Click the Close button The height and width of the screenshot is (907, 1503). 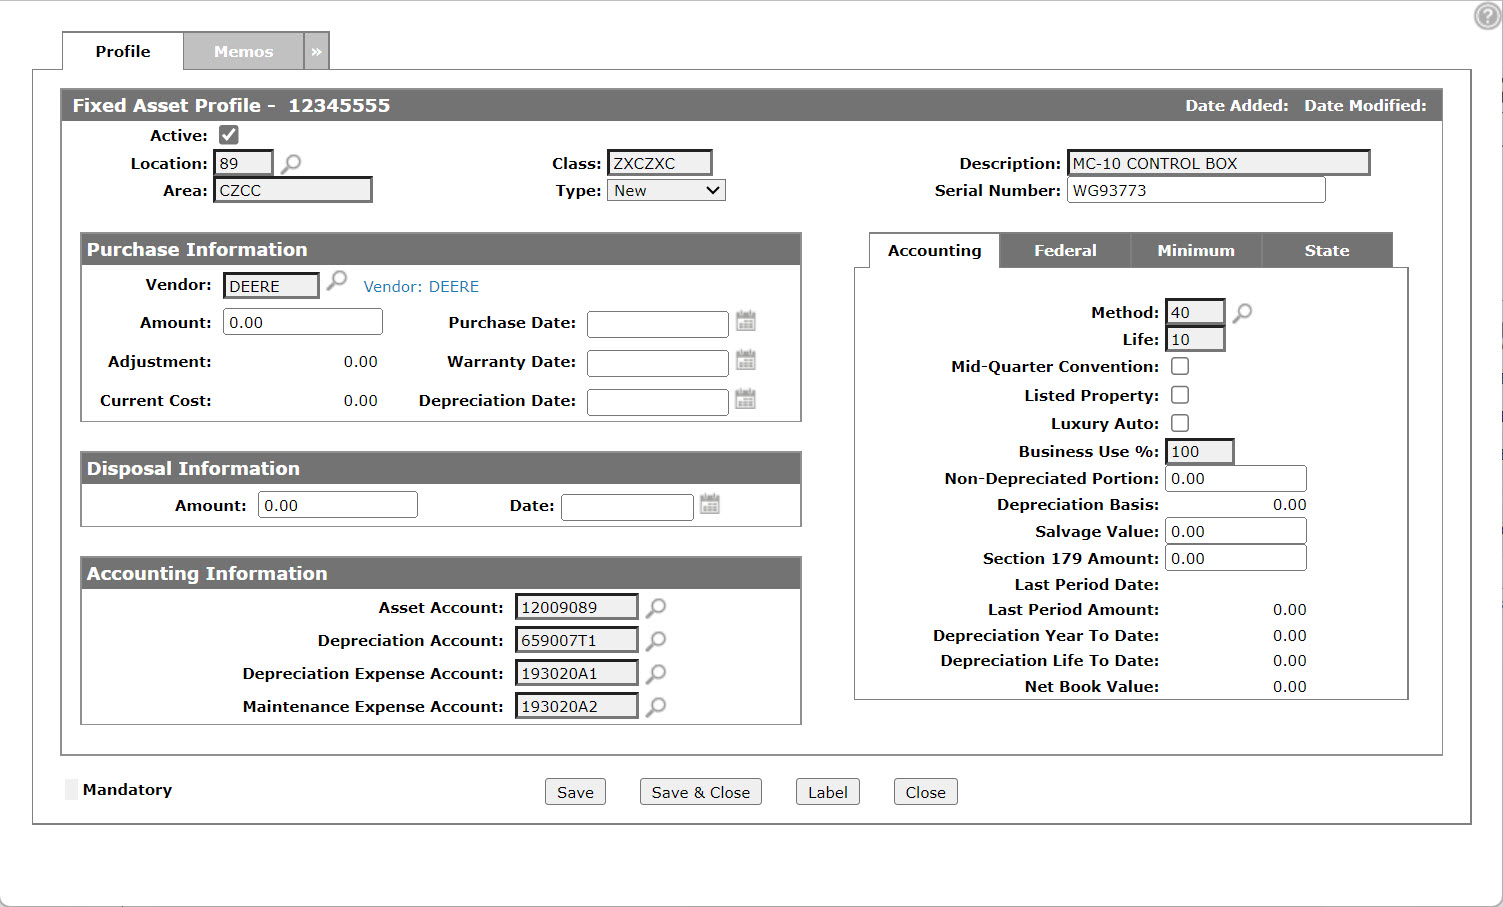(926, 792)
